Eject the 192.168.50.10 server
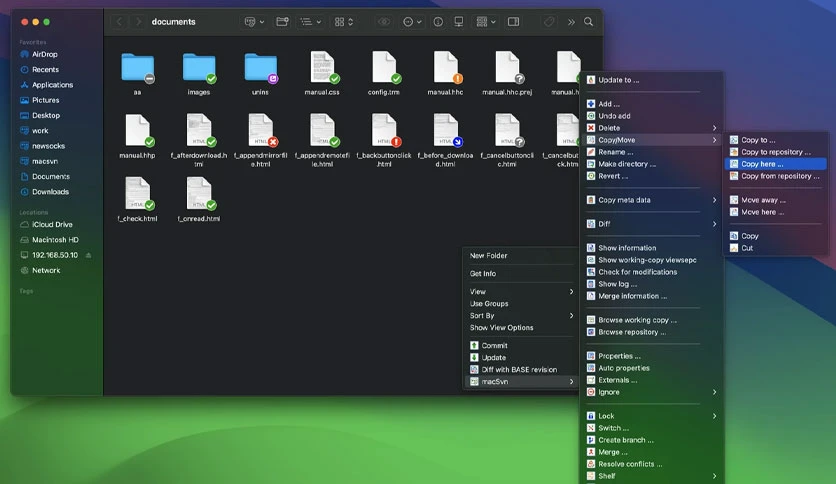The image size is (836, 484). coord(89,255)
